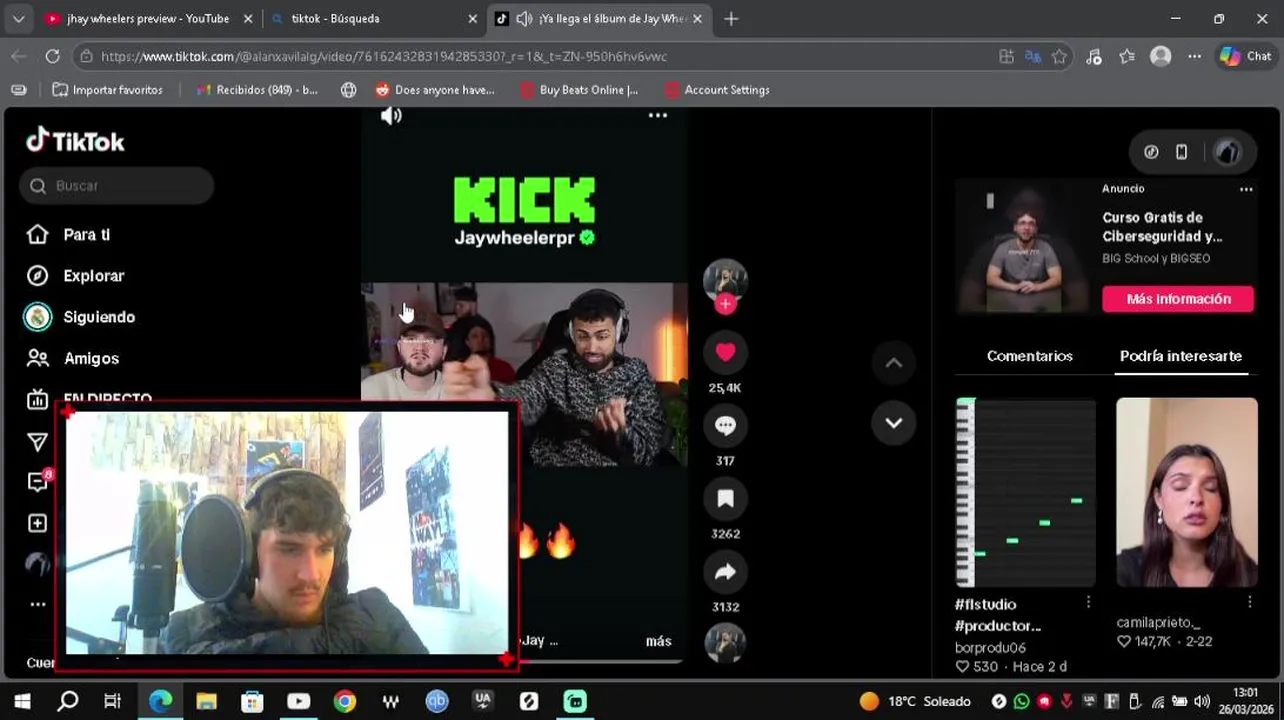
Task: Go to the next video arrow
Action: (x=893, y=423)
